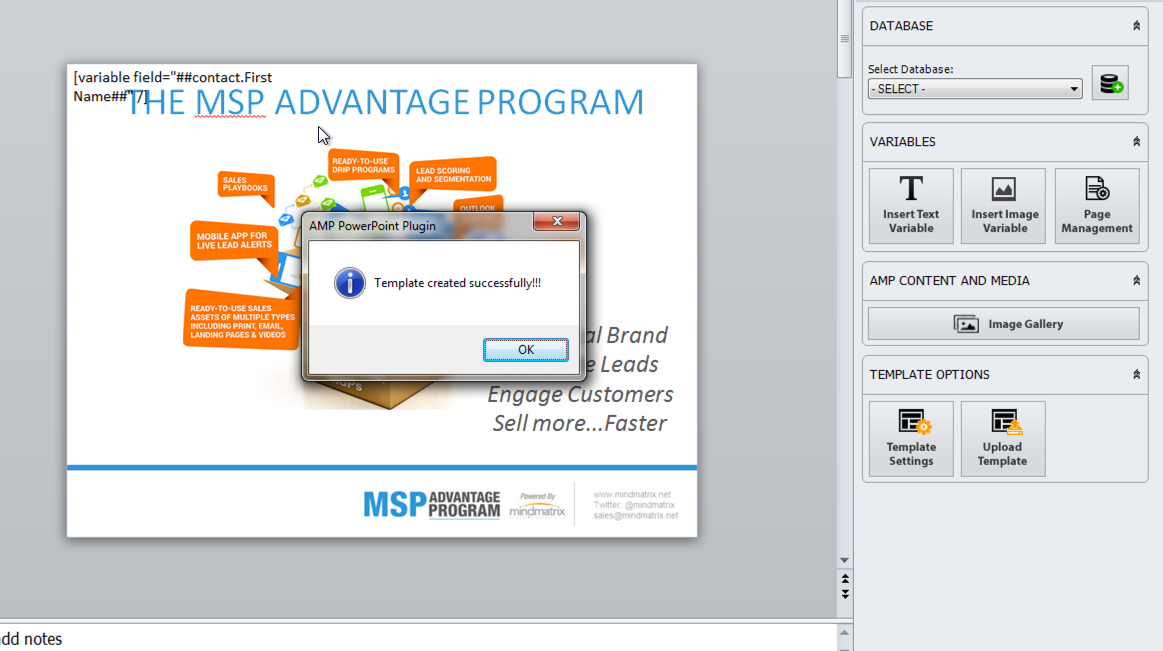The width and height of the screenshot is (1163, 651).
Task: Go to the previous slide with the double-up arrow
Action: 845,579
